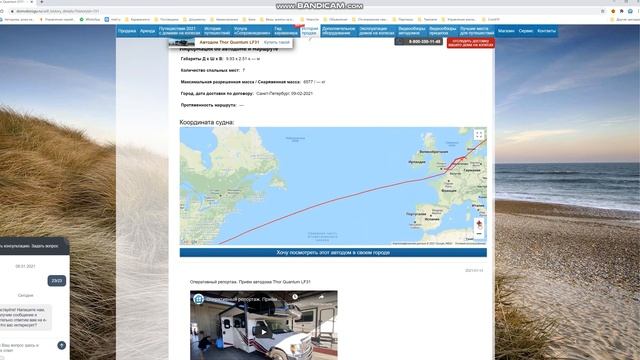Open the Chrome extensions puzzle icon
Screen dimensions: 640x360
(x=622, y=11)
